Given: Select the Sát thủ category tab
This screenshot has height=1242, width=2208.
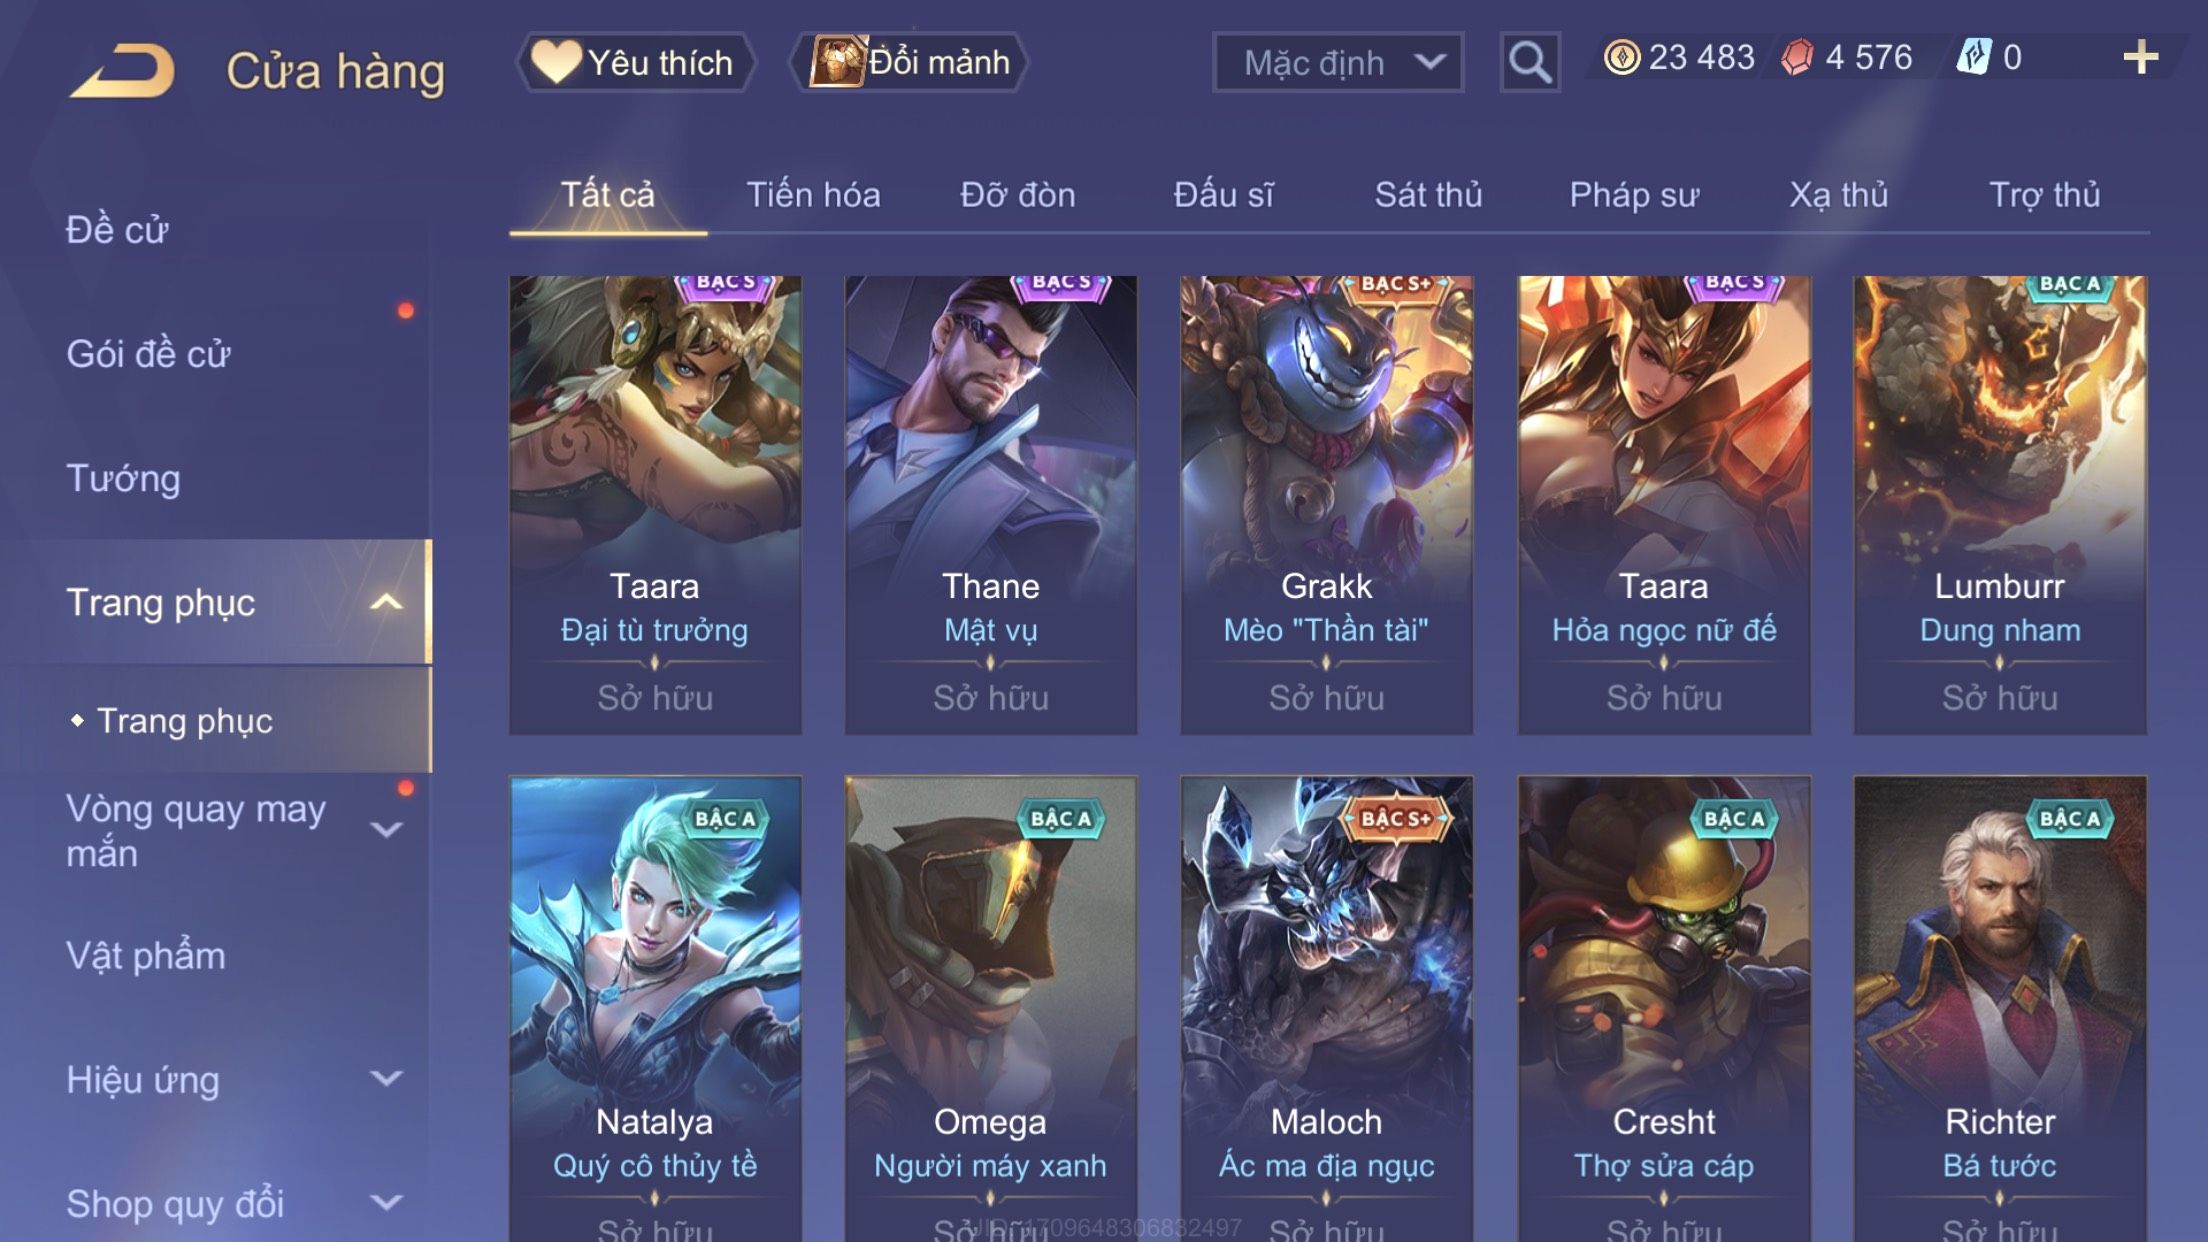Looking at the screenshot, I should pos(1428,195).
